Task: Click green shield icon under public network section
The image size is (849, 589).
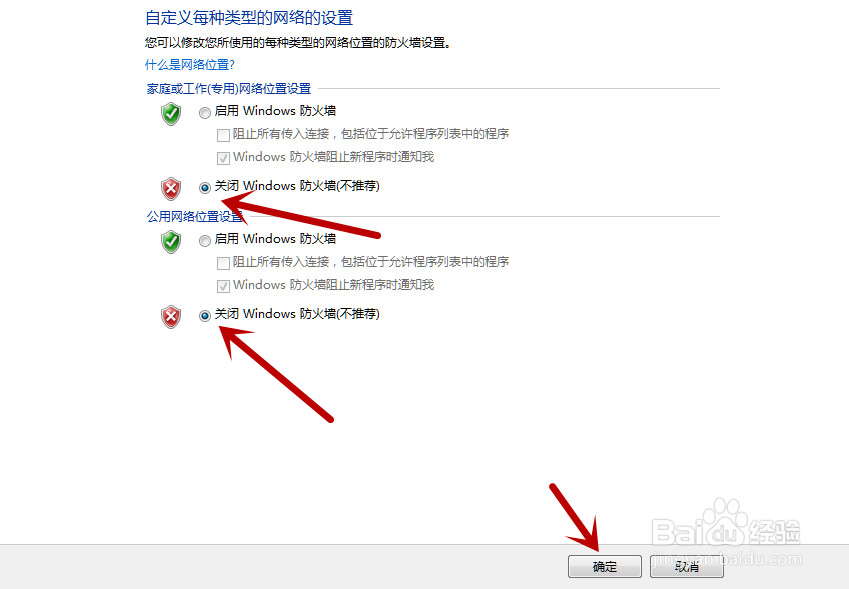Action: tap(171, 242)
